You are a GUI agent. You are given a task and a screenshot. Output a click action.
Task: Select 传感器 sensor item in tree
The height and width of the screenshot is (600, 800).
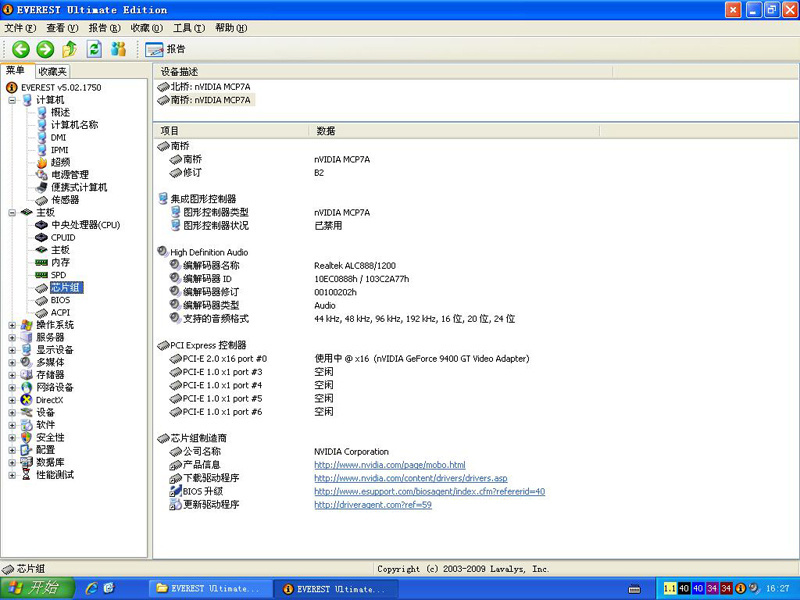pos(65,200)
